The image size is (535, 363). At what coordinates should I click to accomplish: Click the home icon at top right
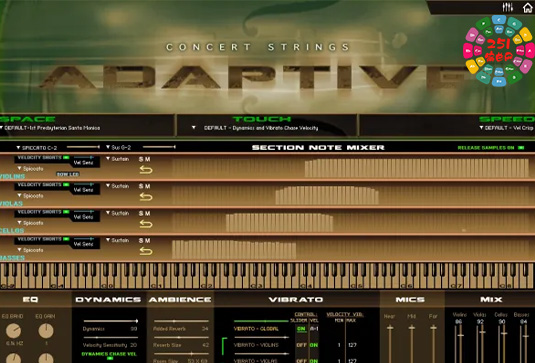[x=527, y=7]
